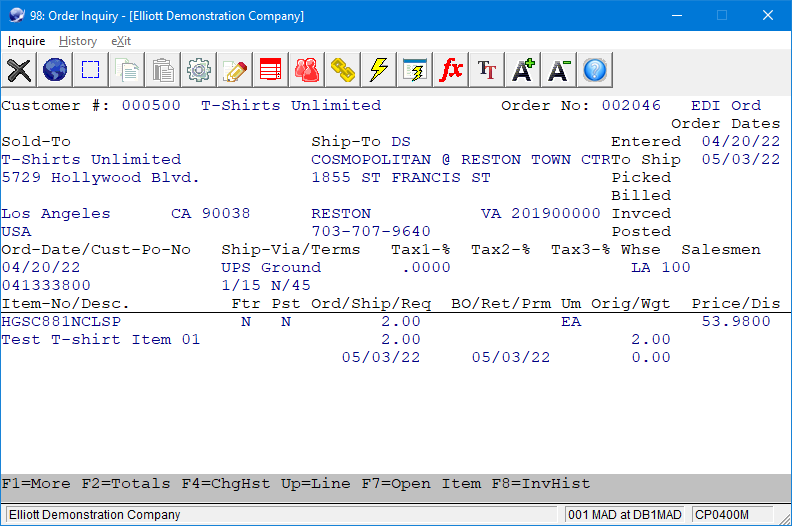Click the EDI Ord label
The image size is (792, 526).
click(726, 105)
